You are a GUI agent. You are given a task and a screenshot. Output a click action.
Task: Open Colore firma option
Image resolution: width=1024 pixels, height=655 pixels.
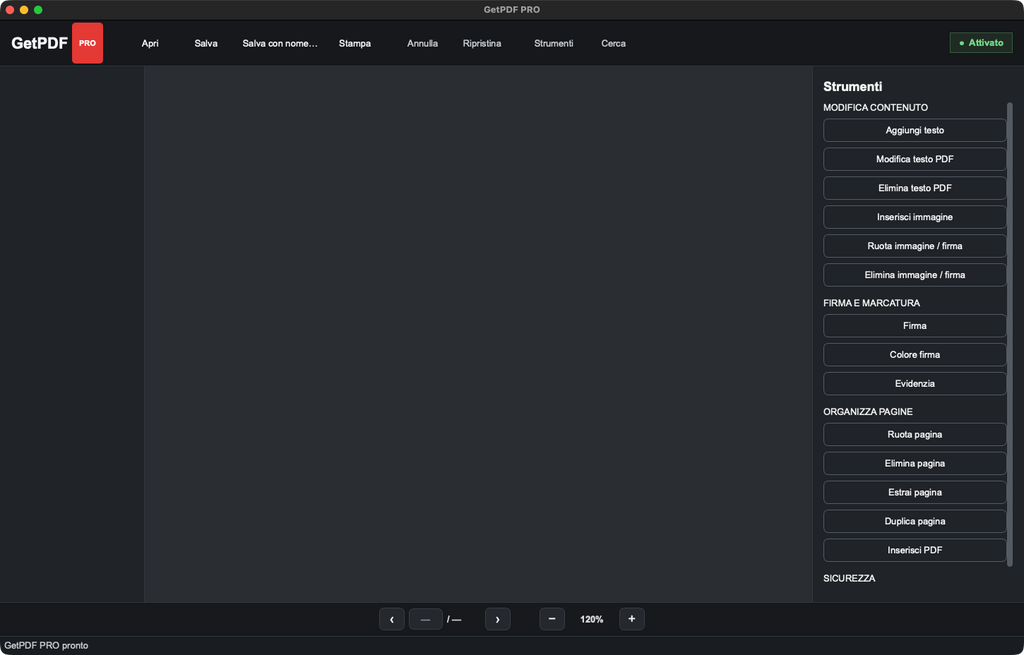coord(914,355)
